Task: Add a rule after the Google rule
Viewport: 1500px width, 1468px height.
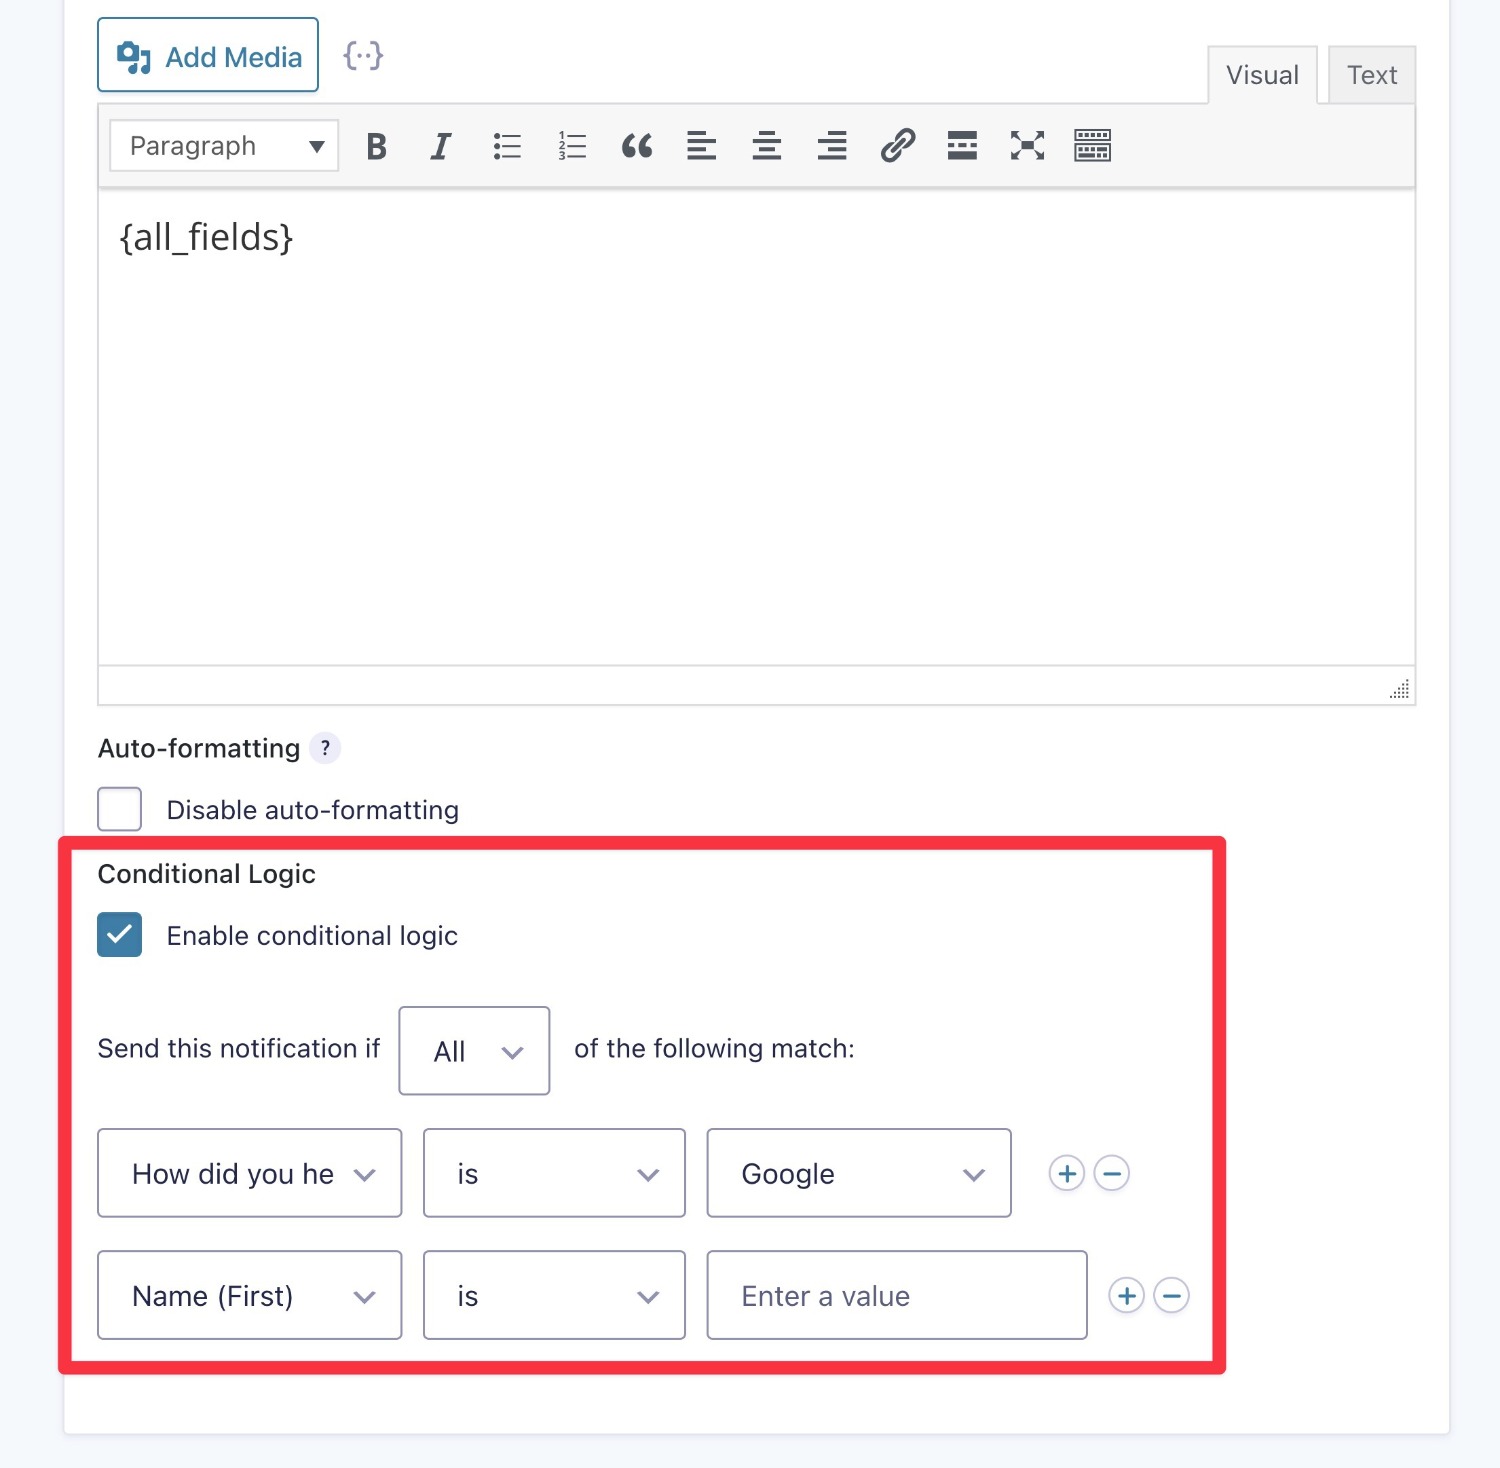Action: click(1067, 1173)
